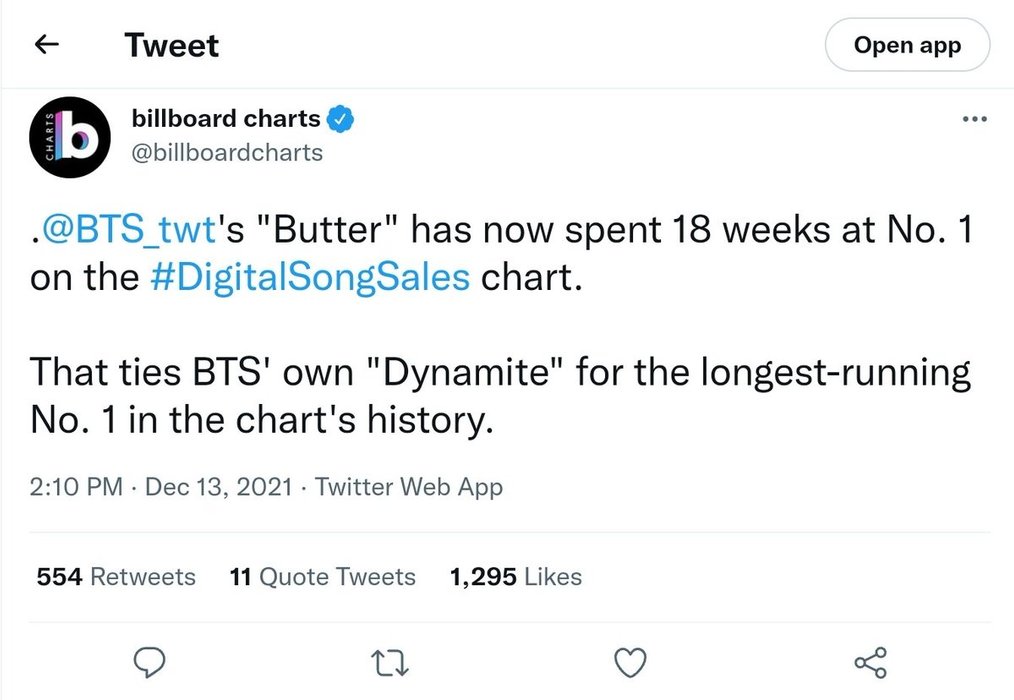
Task: Click the billboard charts profile avatar
Action: tap(67, 136)
